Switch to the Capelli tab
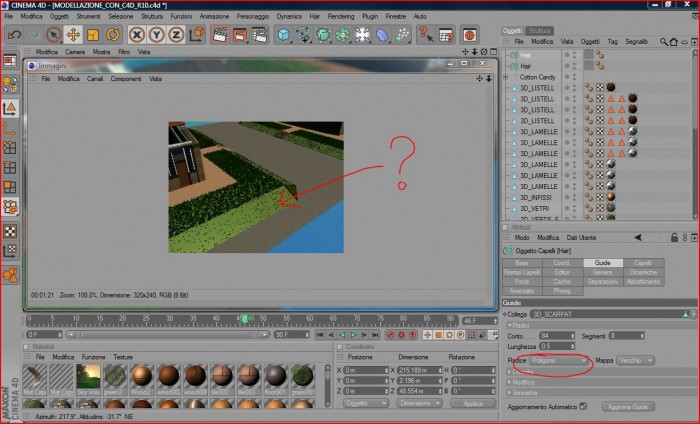700x424 pixels. [643, 263]
